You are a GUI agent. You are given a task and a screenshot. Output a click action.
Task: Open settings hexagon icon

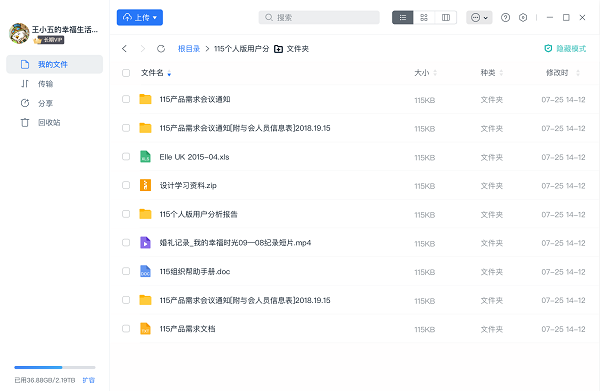point(523,18)
